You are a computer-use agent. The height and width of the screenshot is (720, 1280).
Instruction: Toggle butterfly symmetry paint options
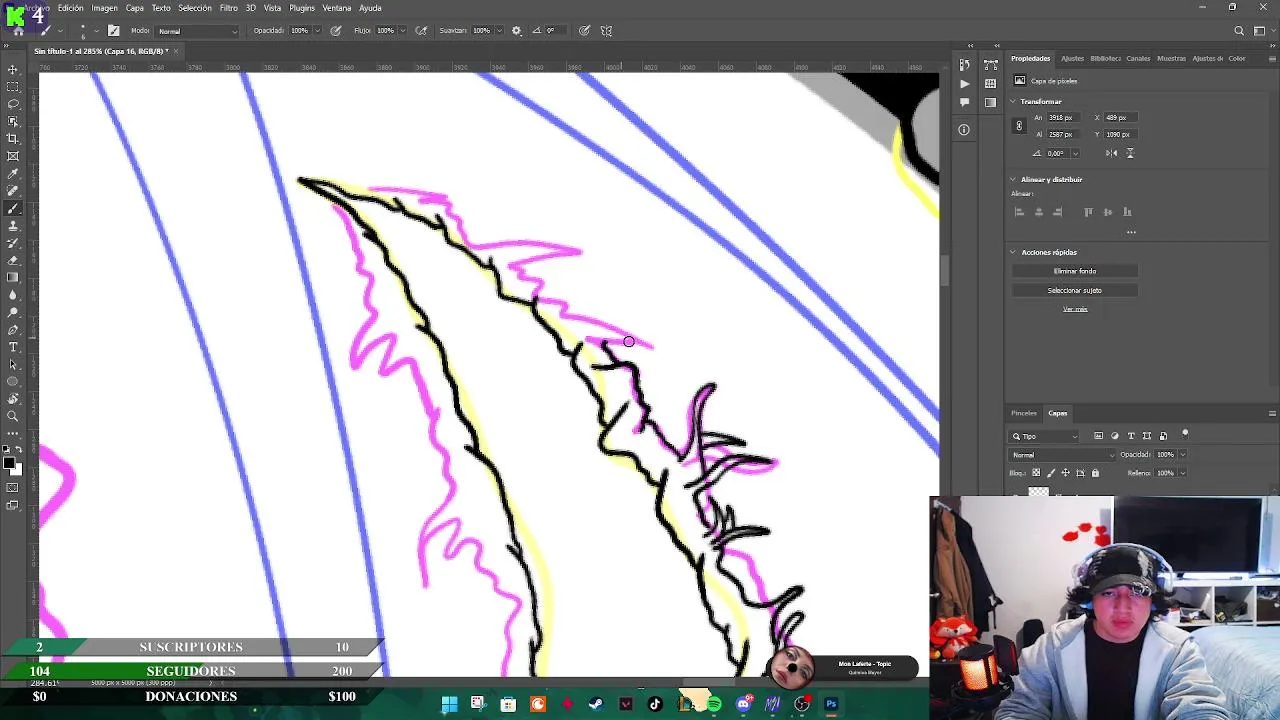pyautogui.click(x=606, y=31)
